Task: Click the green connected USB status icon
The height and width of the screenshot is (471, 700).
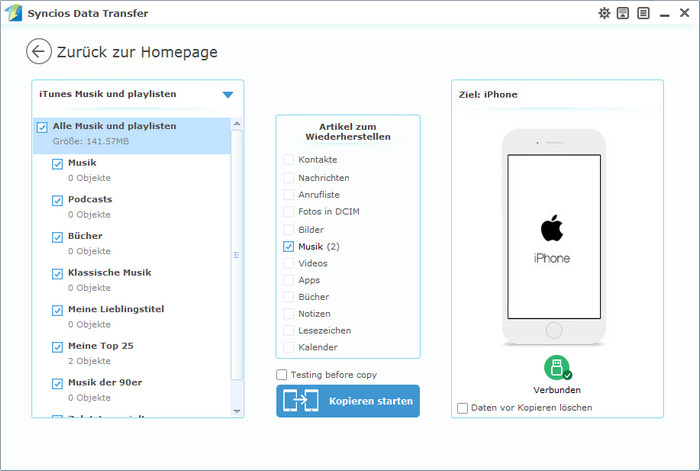Action: (557, 367)
